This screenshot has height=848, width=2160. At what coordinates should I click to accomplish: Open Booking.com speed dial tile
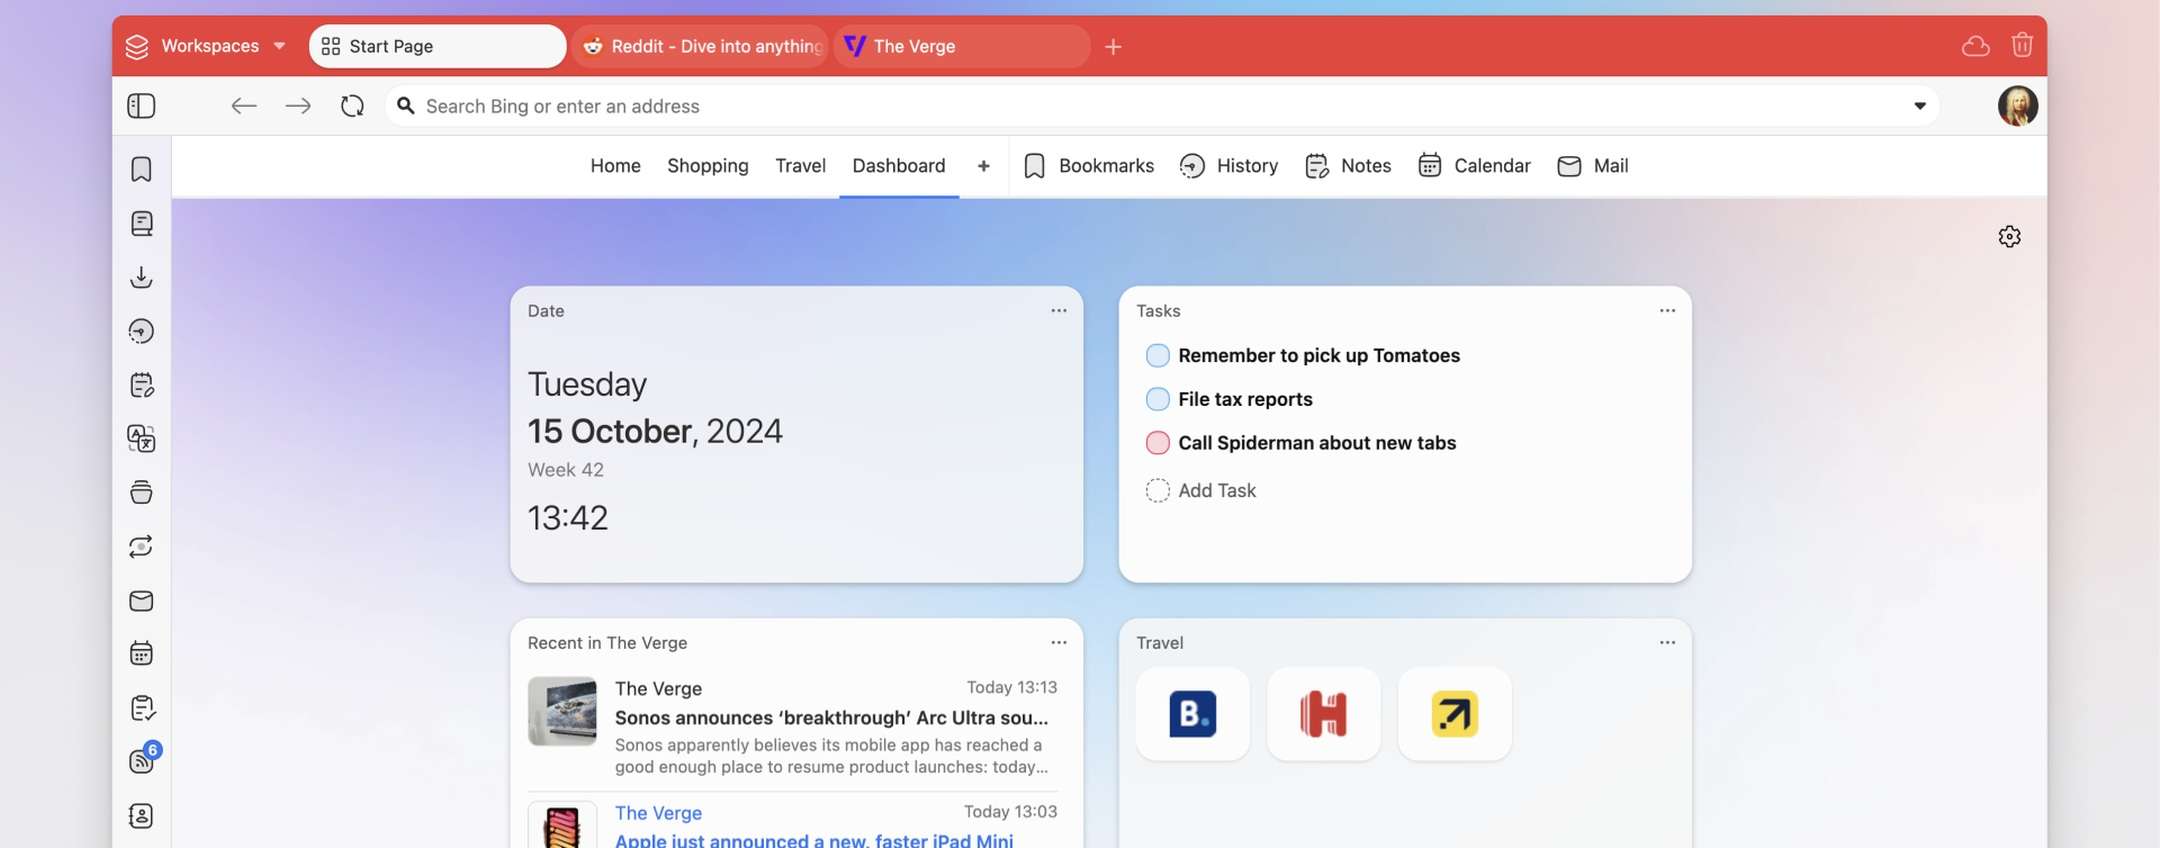click(1193, 714)
